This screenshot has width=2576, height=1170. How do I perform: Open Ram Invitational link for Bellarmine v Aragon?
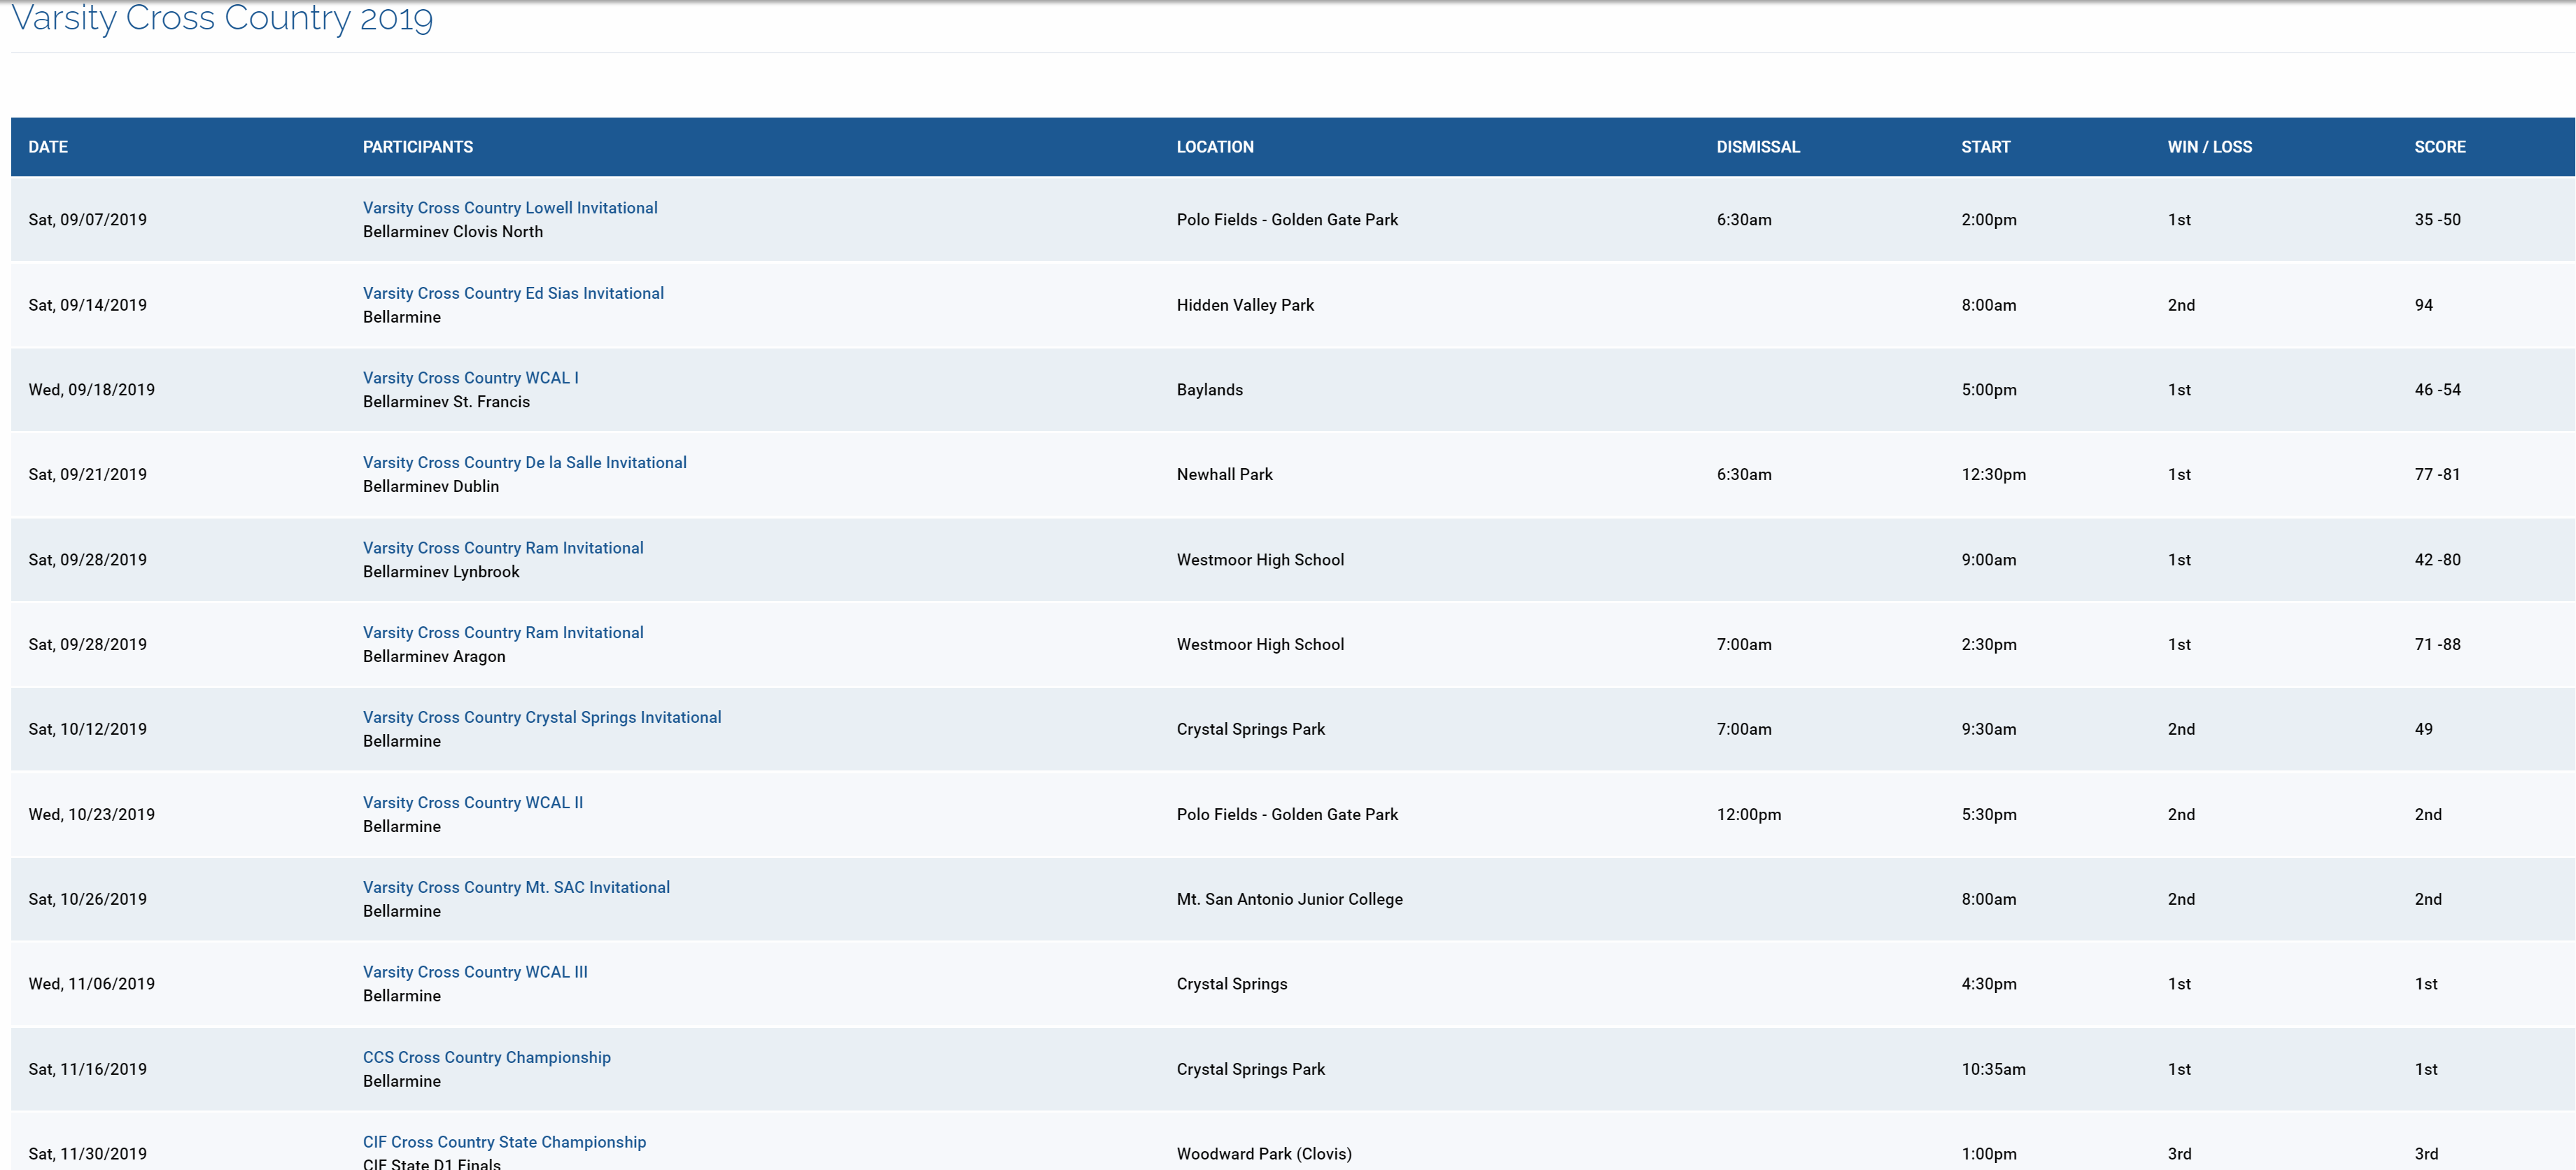point(503,633)
